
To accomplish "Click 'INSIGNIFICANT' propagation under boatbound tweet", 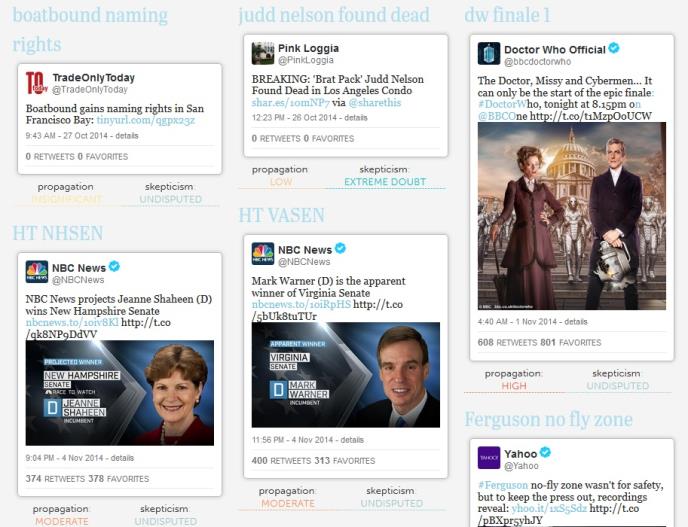I will coord(66,199).
